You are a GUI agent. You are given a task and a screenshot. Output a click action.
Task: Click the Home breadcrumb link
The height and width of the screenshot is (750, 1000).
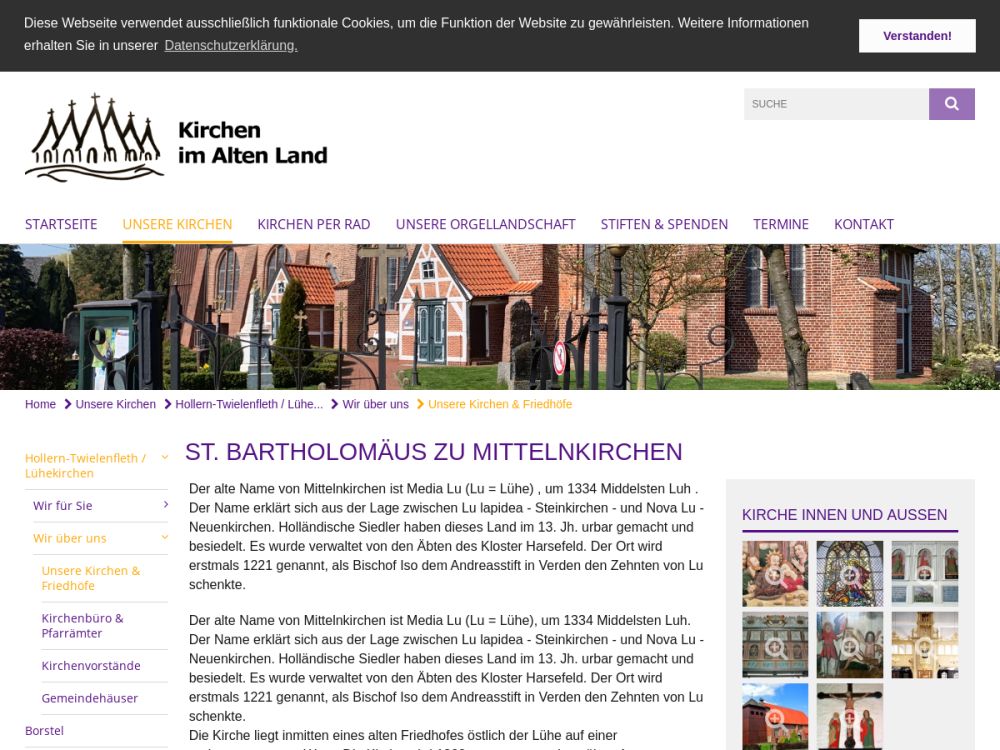(x=40, y=404)
